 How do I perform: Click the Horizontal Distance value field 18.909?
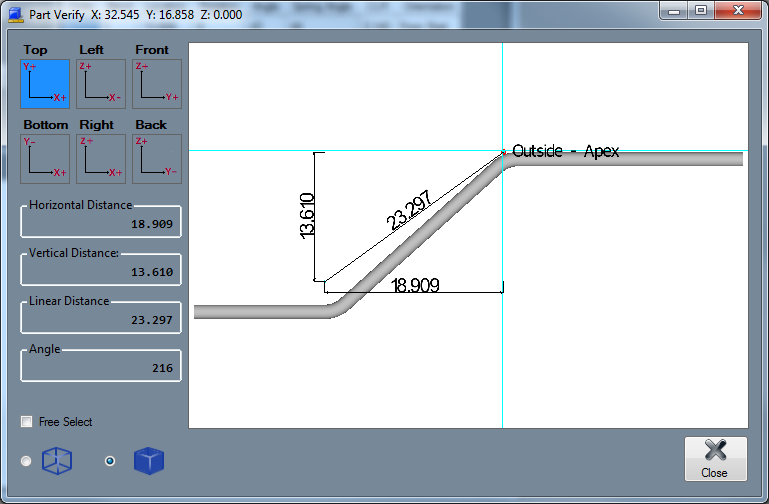click(101, 224)
